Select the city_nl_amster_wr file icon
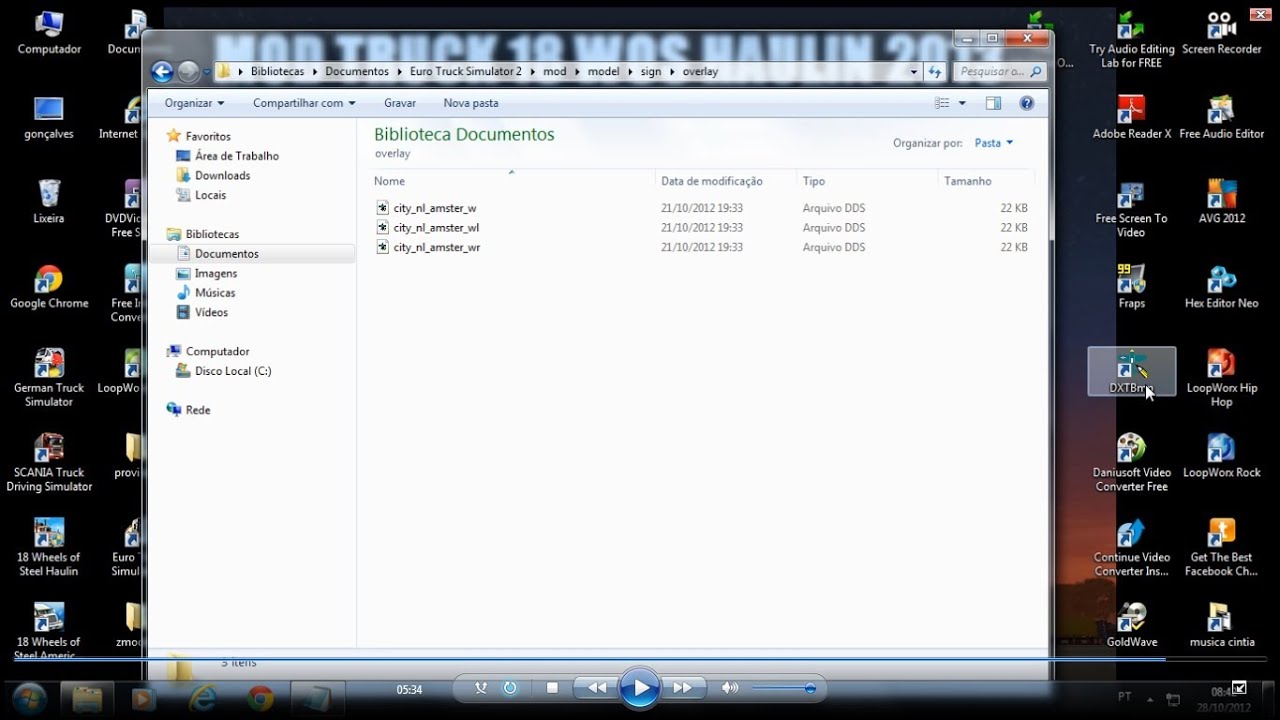The height and width of the screenshot is (720, 1280). click(382, 247)
